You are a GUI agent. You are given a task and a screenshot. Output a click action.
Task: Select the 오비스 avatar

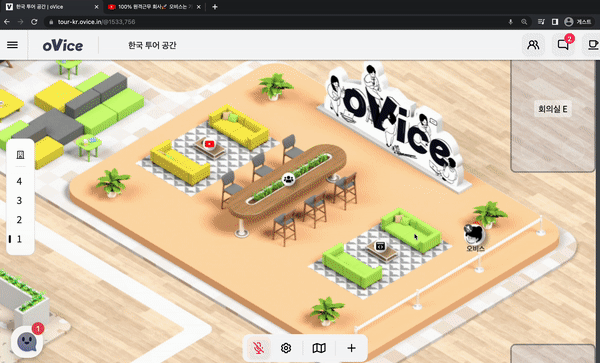point(475,234)
